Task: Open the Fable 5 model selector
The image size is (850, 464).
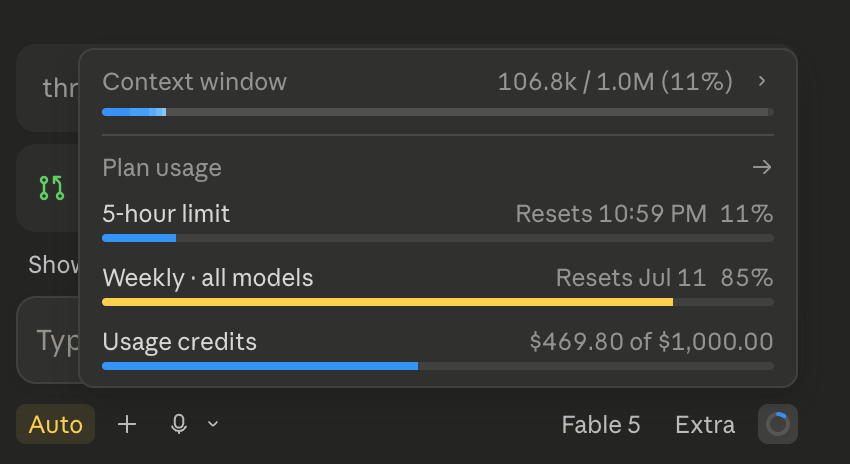Action: pyautogui.click(x=601, y=424)
